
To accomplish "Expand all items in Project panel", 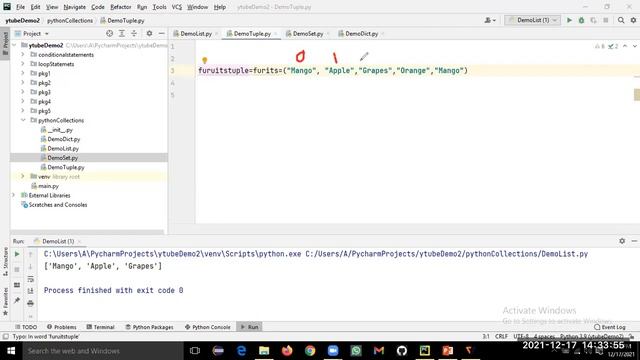I will click(x=122, y=33).
